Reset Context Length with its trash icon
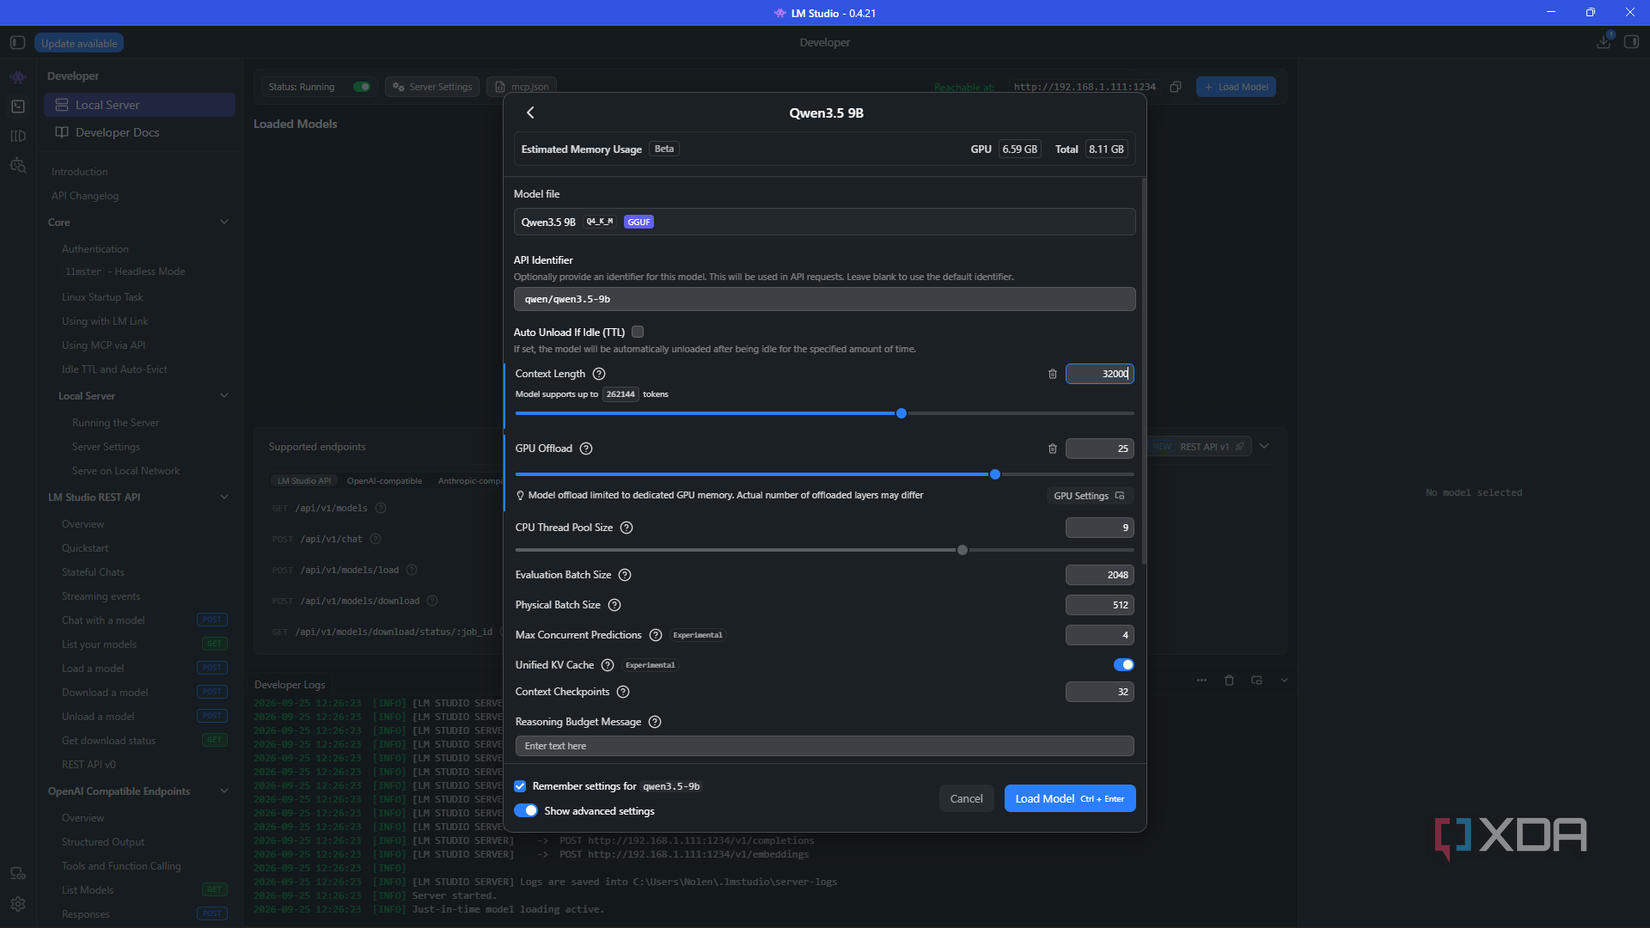Image resolution: width=1650 pixels, height=928 pixels. pyautogui.click(x=1052, y=374)
